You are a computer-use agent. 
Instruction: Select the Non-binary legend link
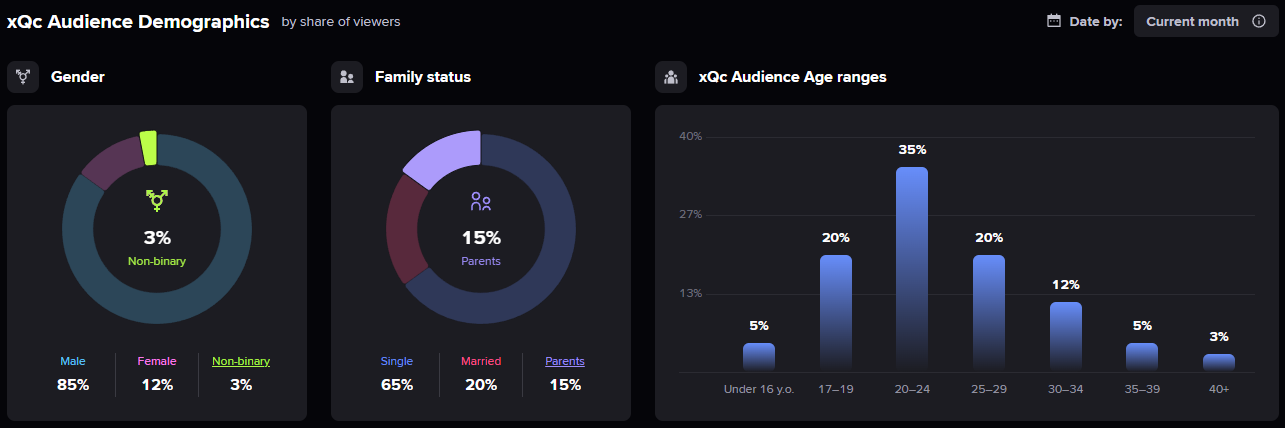[x=241, y=361]
